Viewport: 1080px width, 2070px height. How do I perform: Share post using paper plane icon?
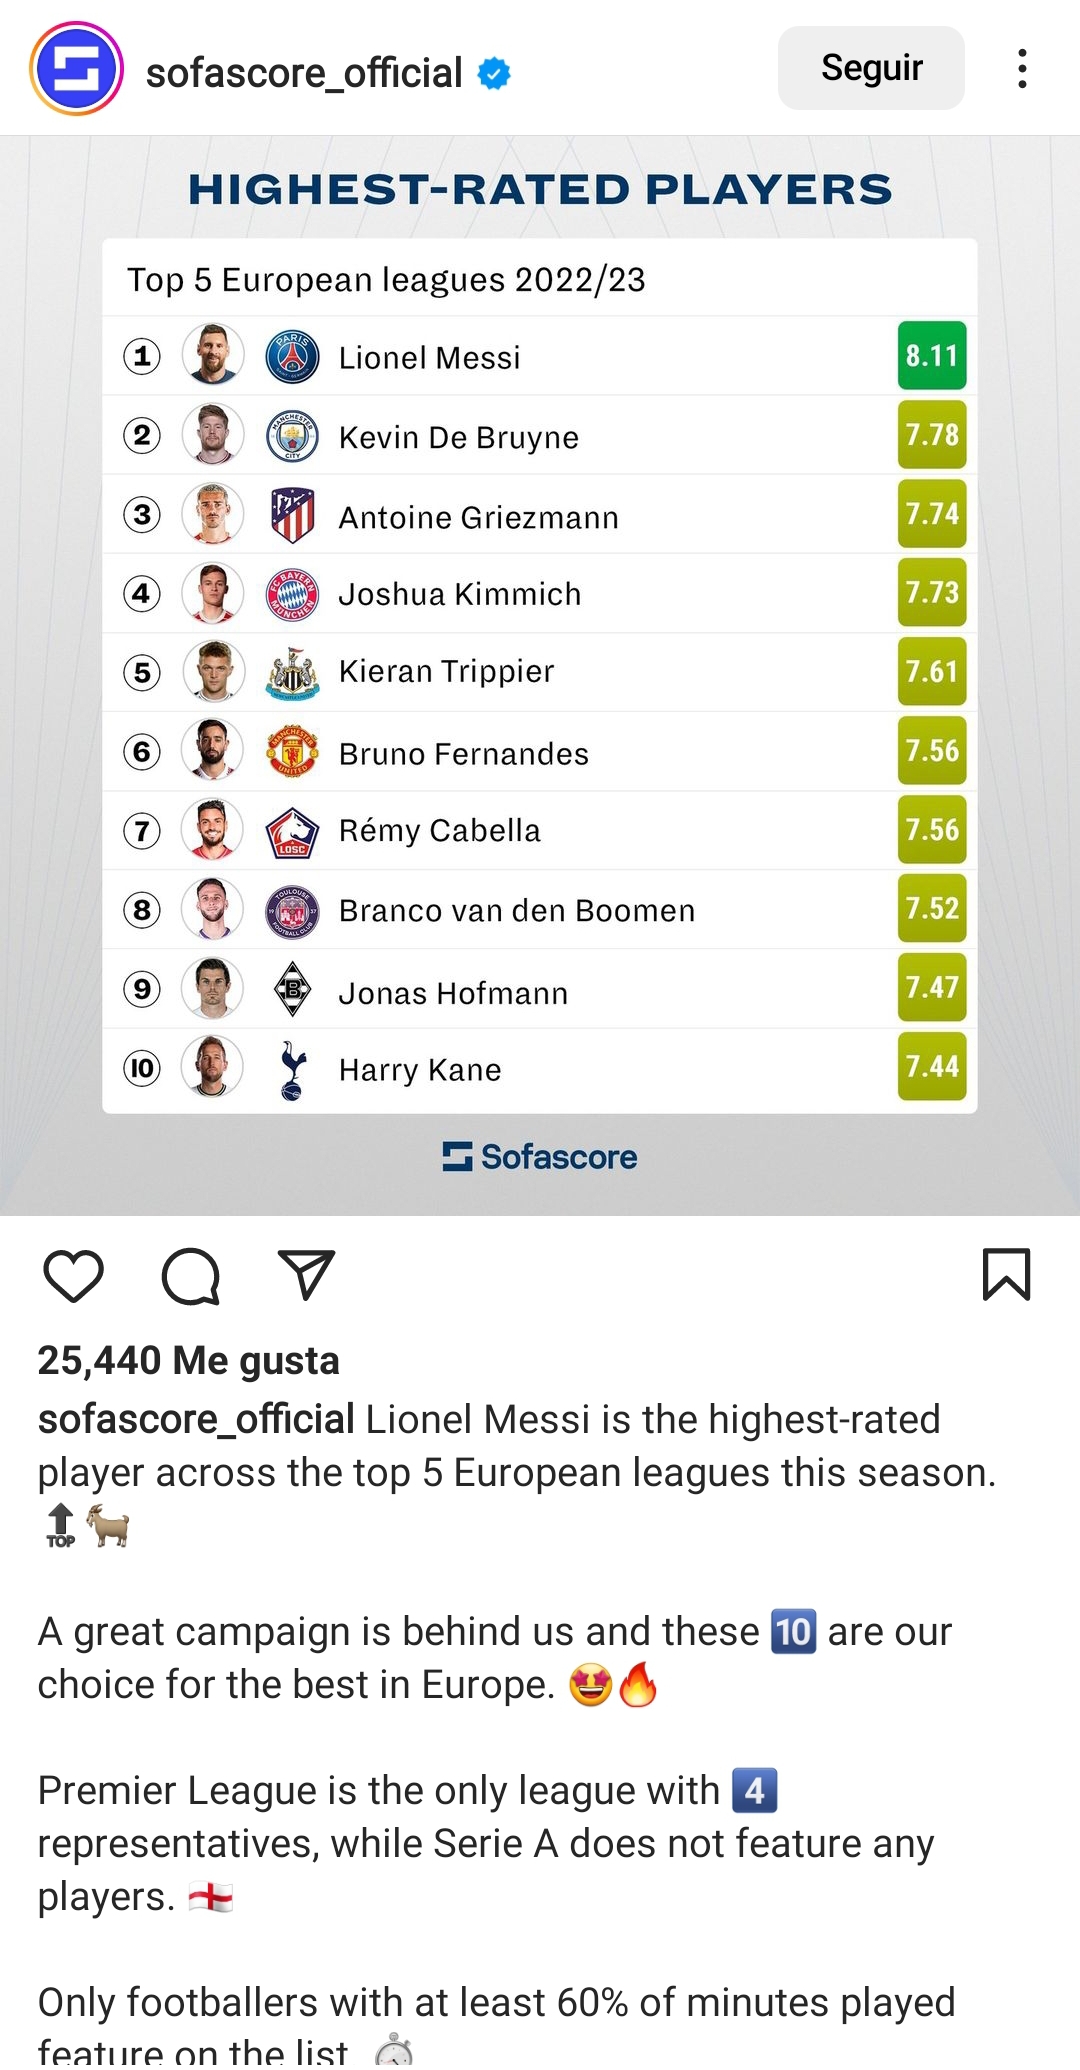pyautogui.click(x=306, y=1275)
